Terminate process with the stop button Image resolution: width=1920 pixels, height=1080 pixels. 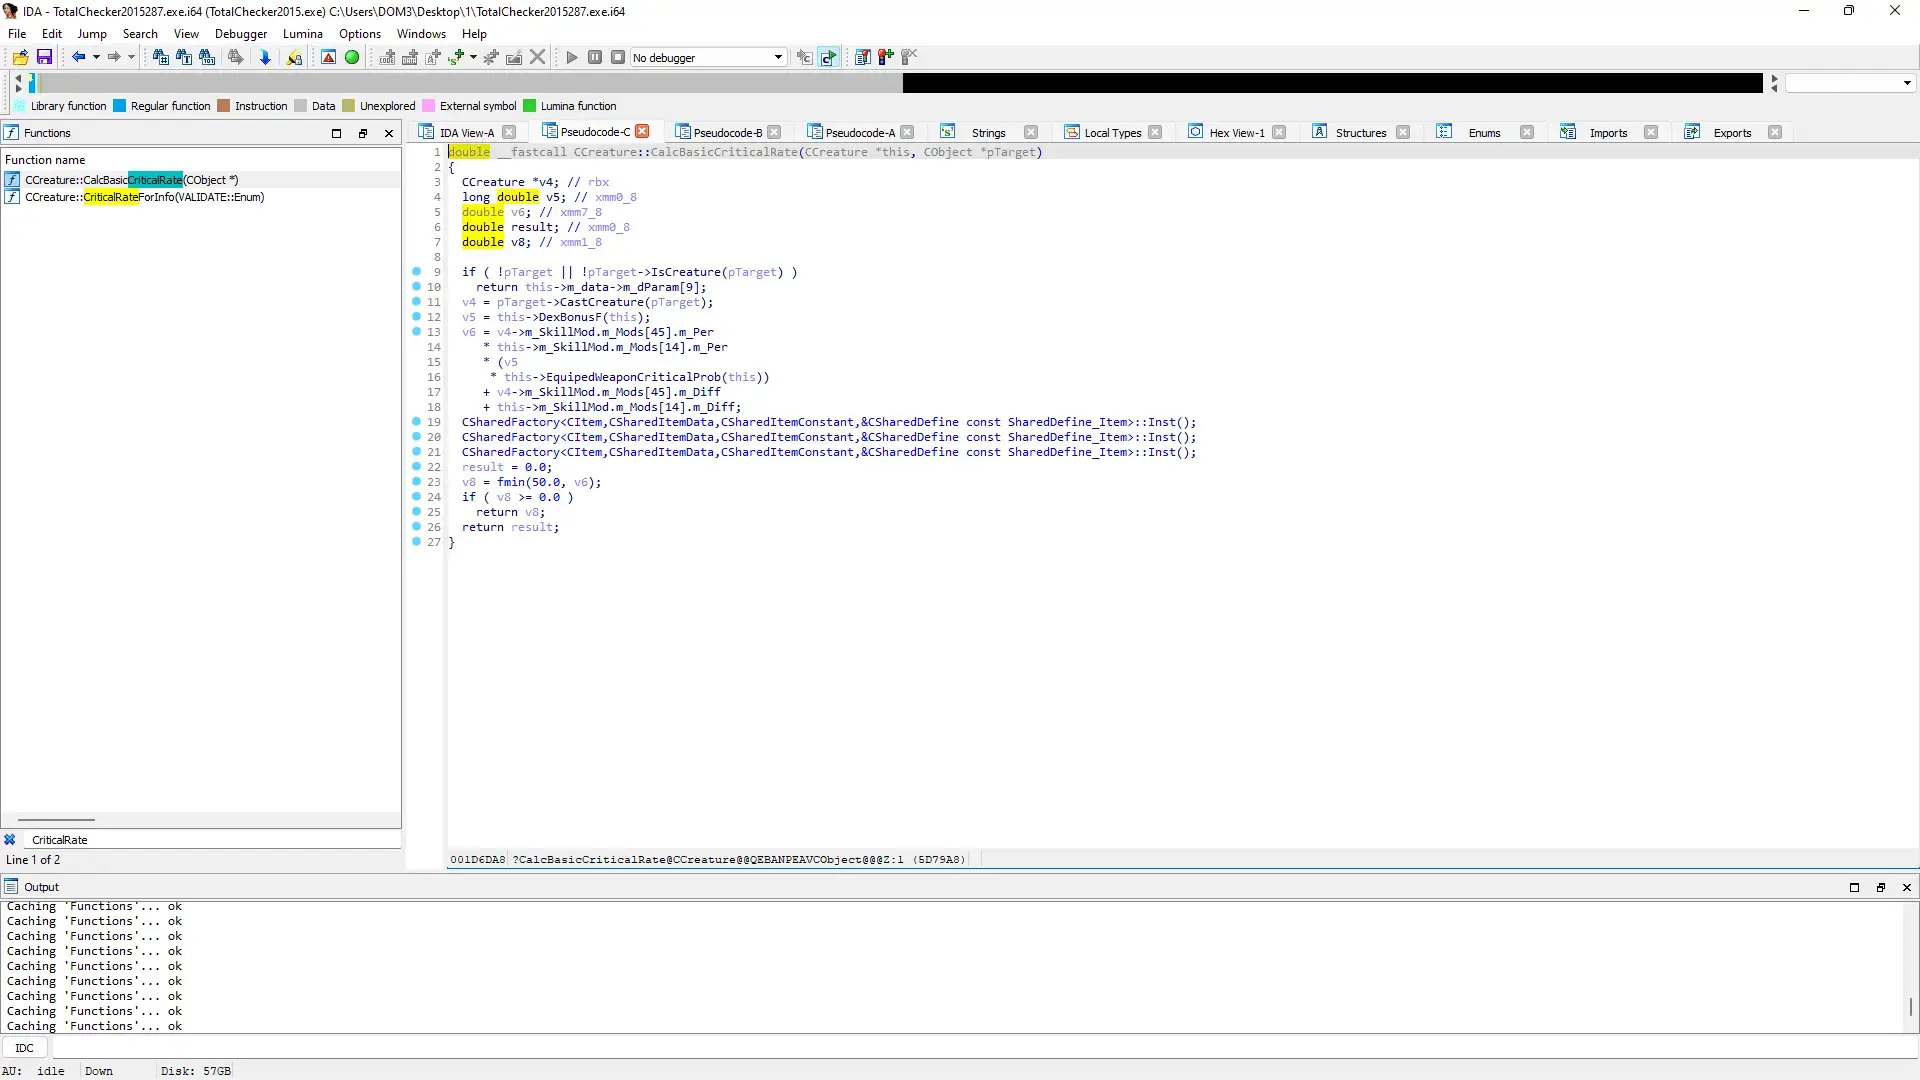click(618, 57)
